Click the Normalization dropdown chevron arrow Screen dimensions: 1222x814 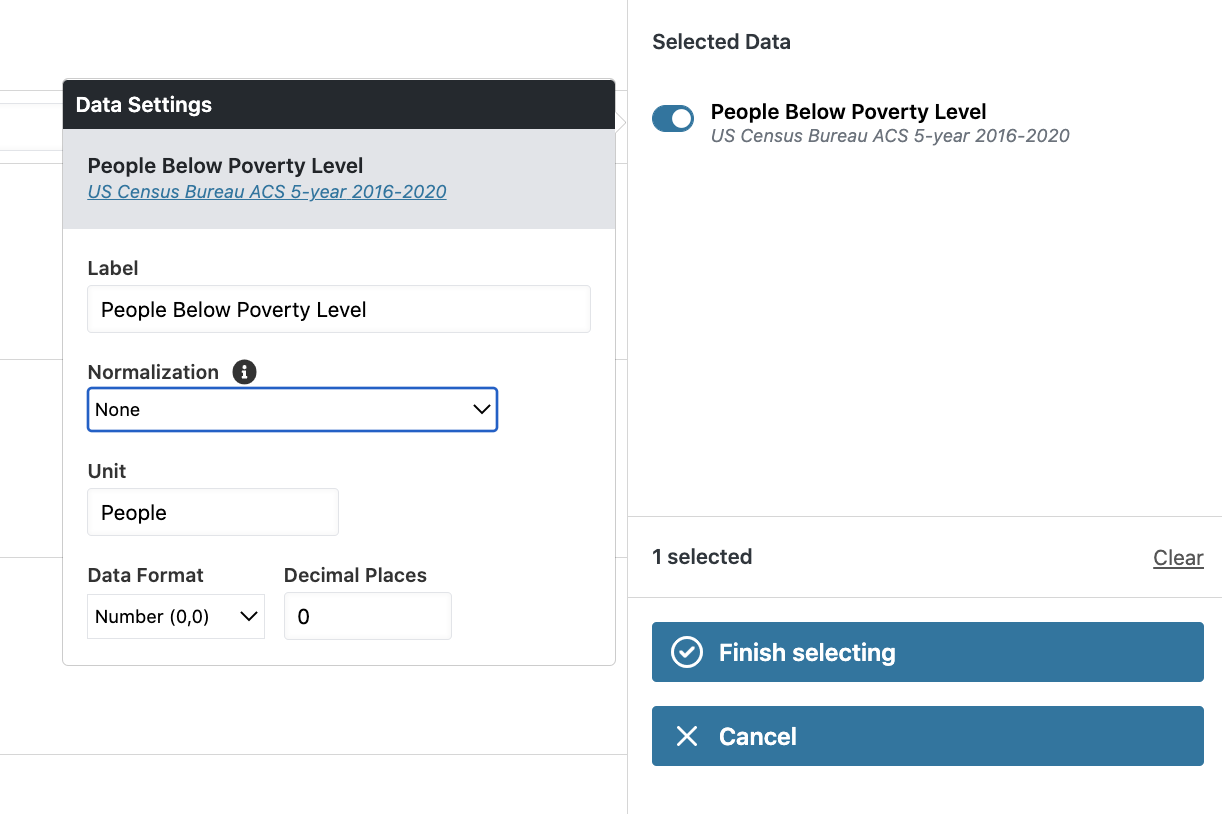(481, 410)
